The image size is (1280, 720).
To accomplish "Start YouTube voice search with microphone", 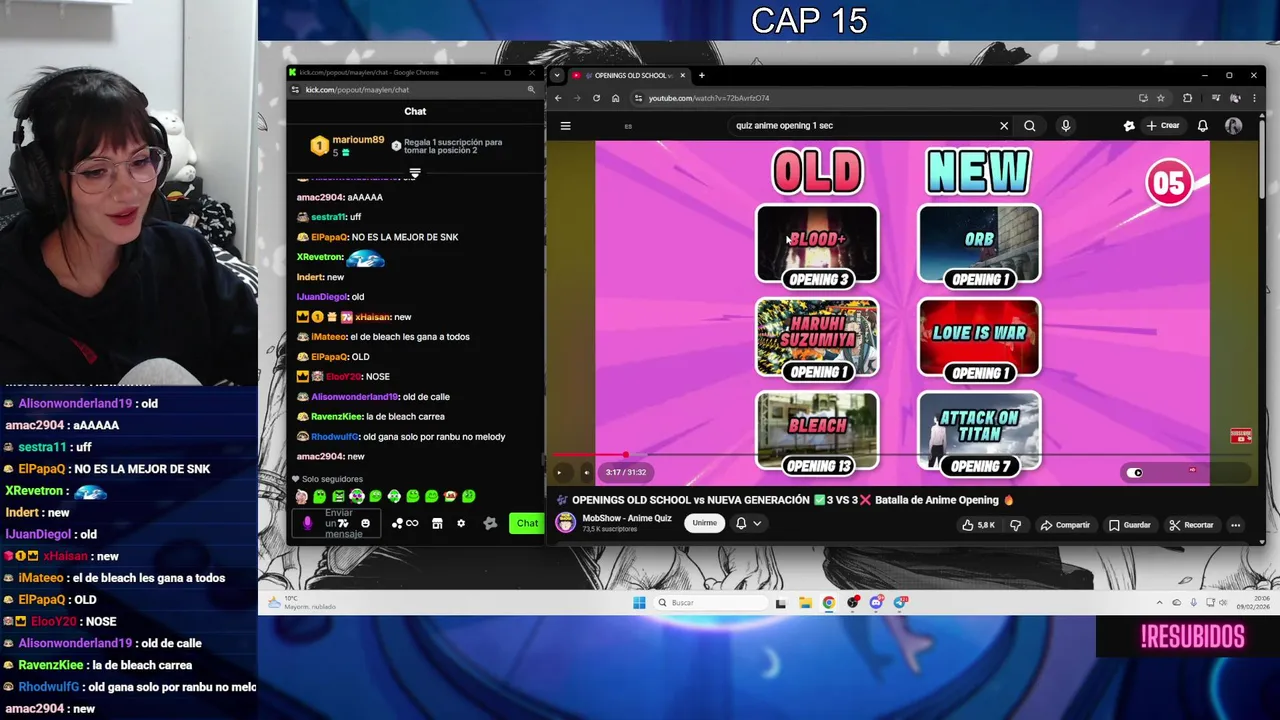I will 1065,126.
